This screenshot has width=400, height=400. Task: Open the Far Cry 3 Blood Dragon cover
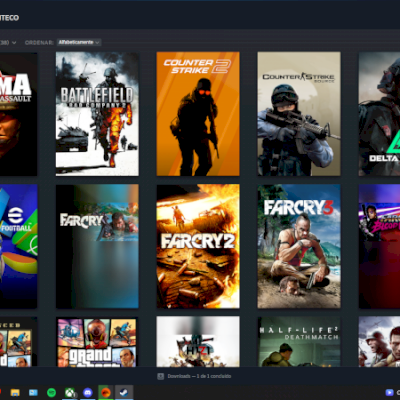pyautogui.click(x=379, y=246)
